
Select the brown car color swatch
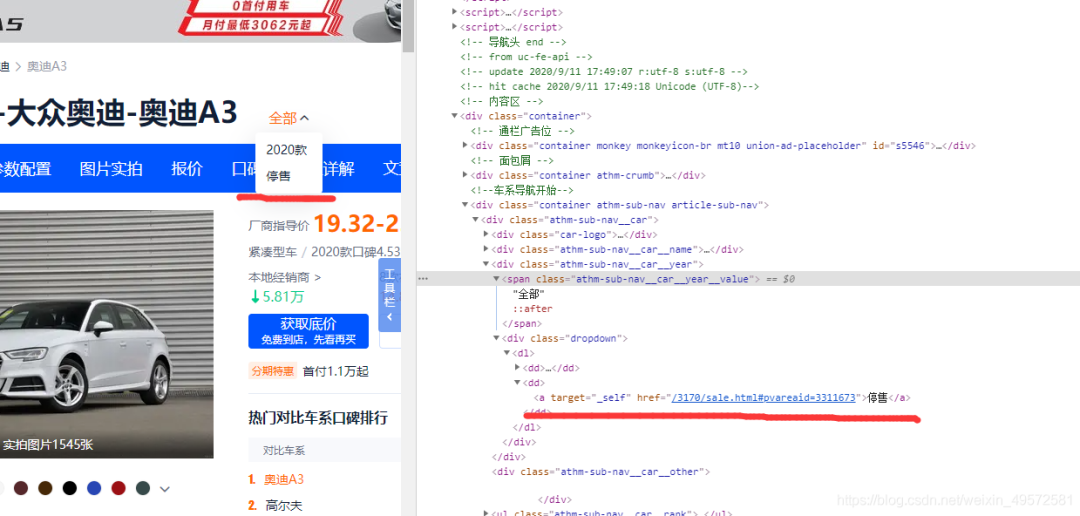pos(45,488)
